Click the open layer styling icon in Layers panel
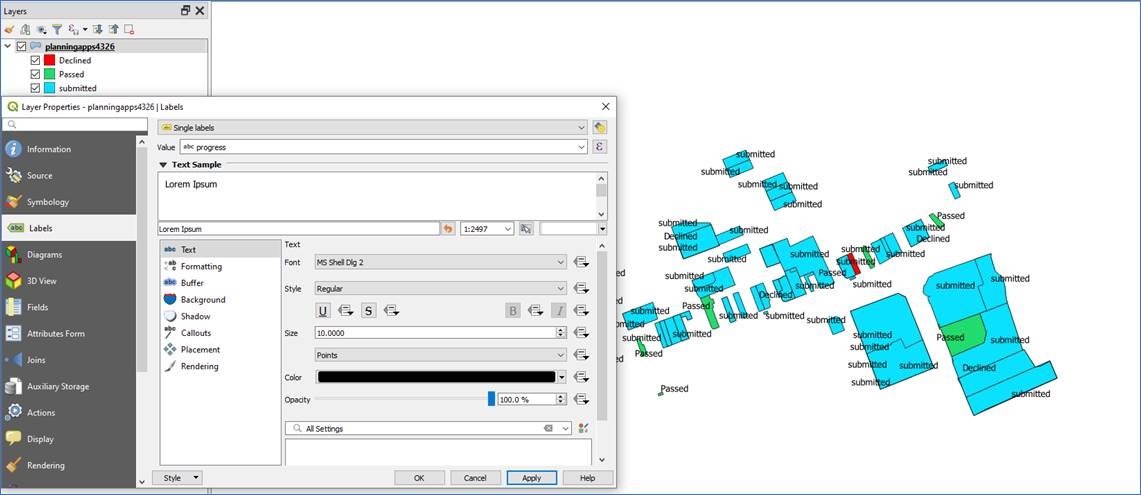 point(9,29)
